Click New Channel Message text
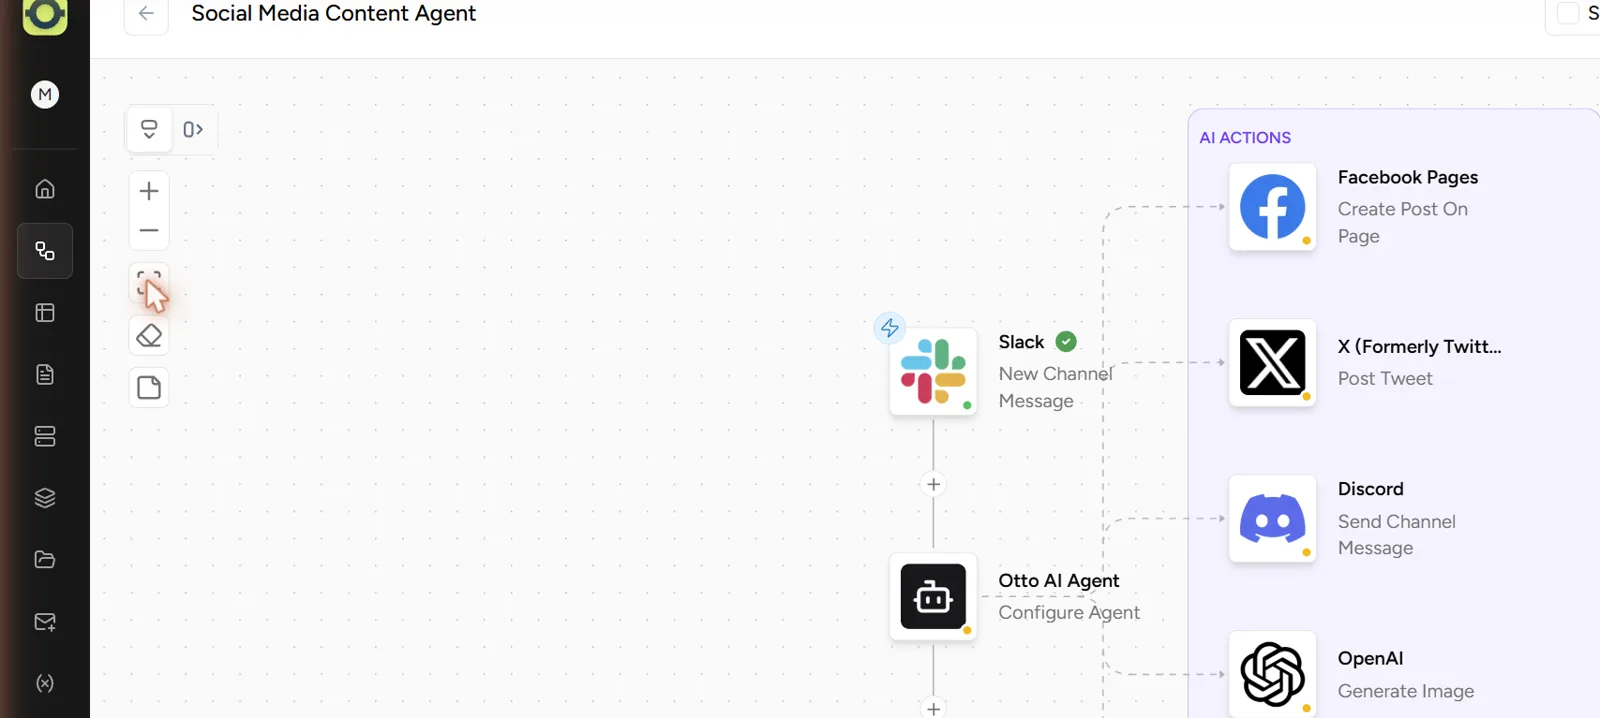Screen dimensions: 1600x718 coord(1055,387)
